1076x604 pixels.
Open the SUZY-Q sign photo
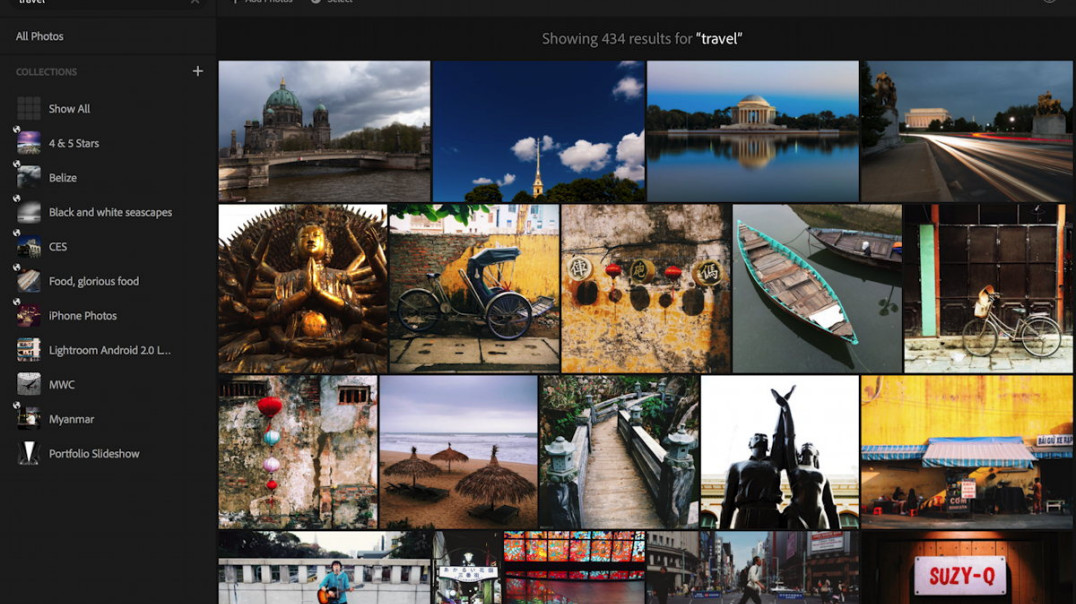coord(967,568)
